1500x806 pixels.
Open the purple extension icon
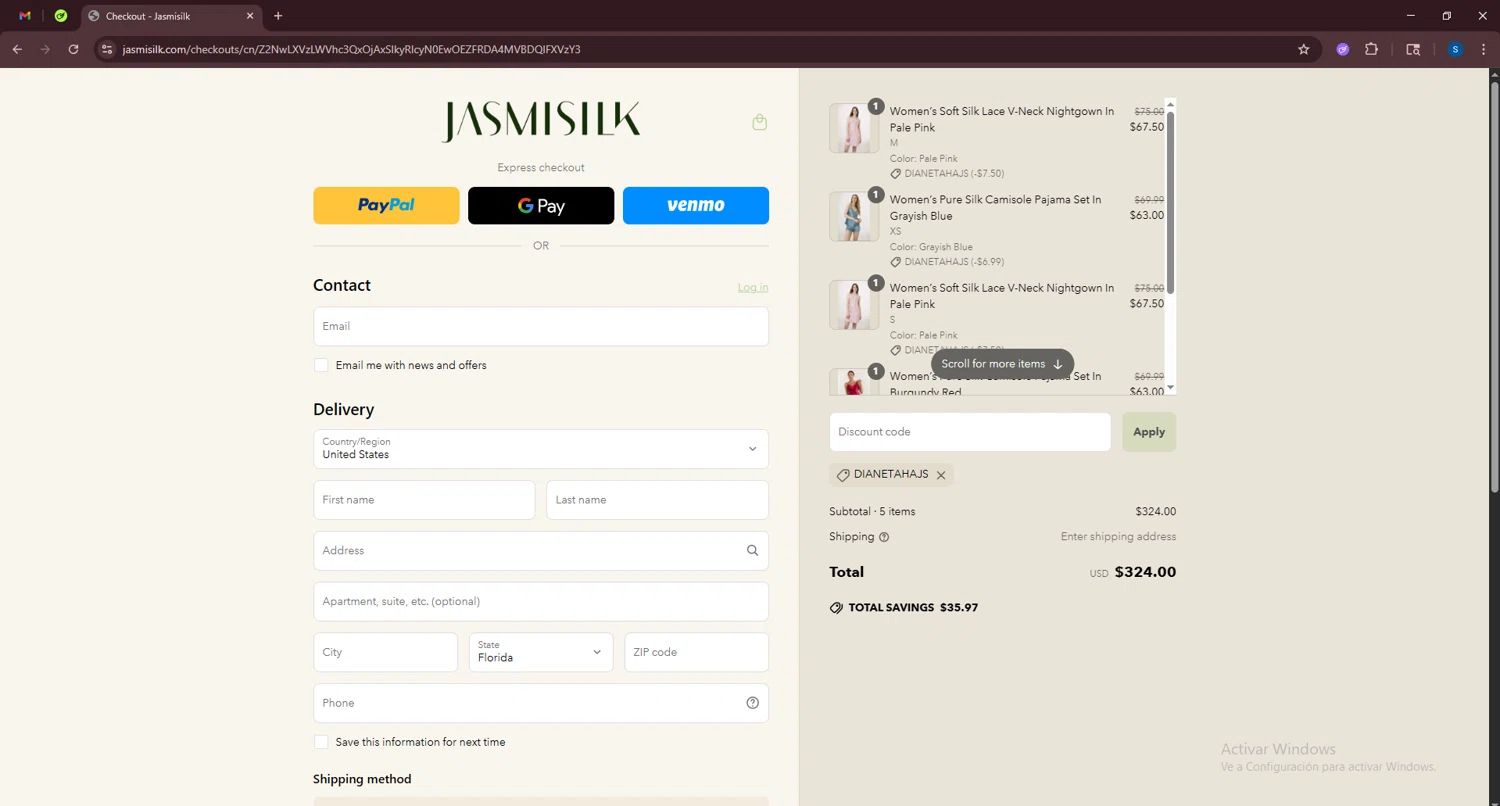coord(1343,49)
